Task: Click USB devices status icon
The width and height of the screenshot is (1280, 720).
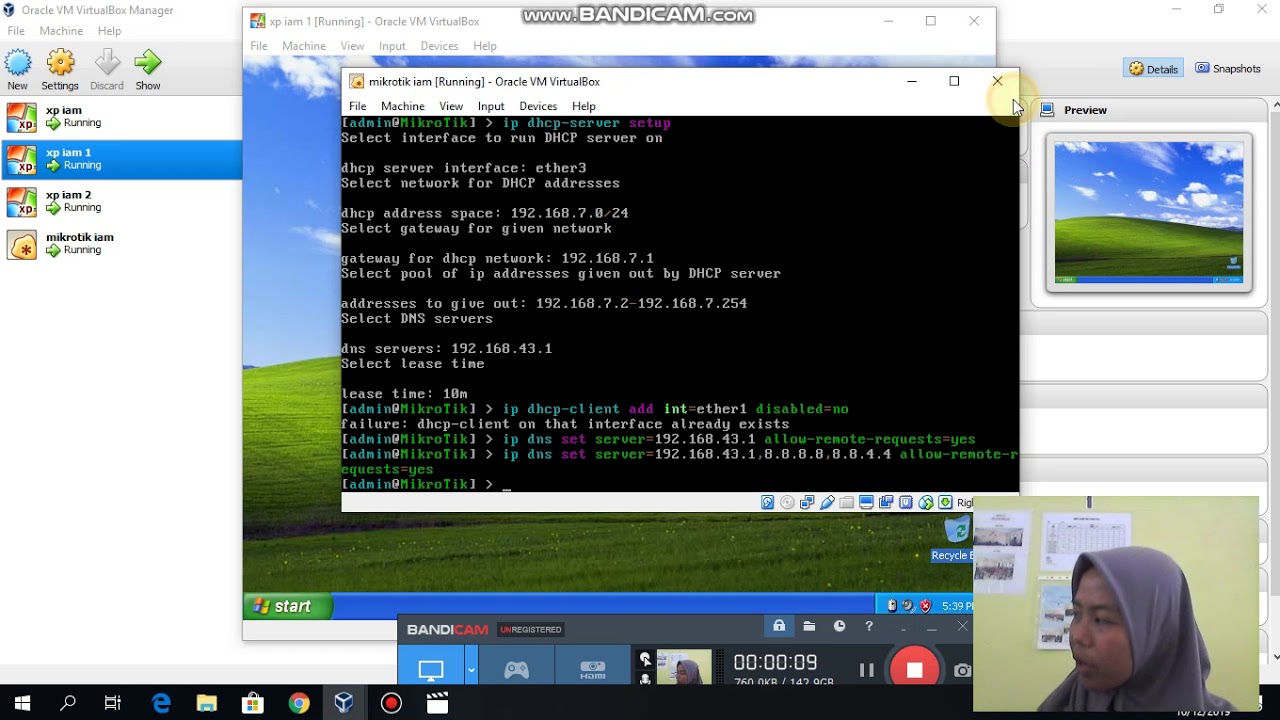Action: (x=827, y=503)
